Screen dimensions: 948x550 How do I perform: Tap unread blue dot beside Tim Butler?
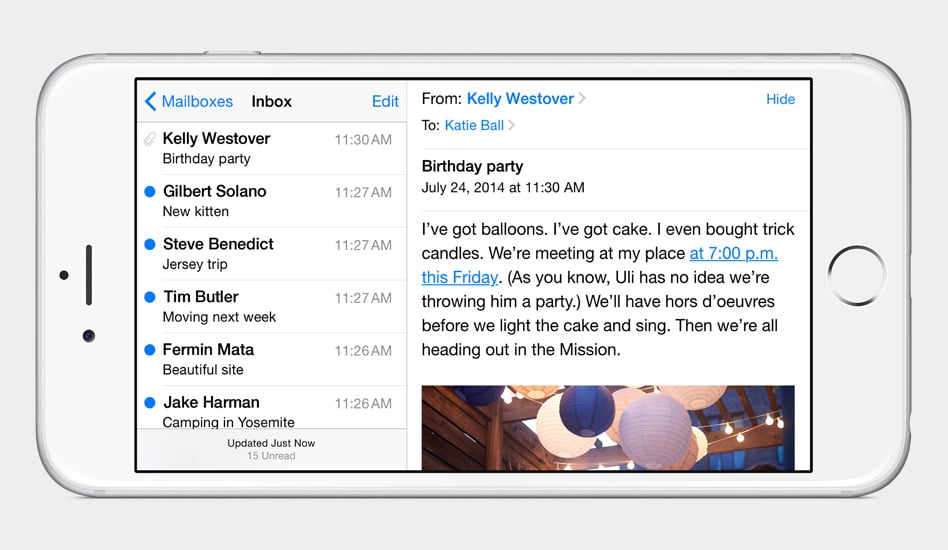point(150,297)
